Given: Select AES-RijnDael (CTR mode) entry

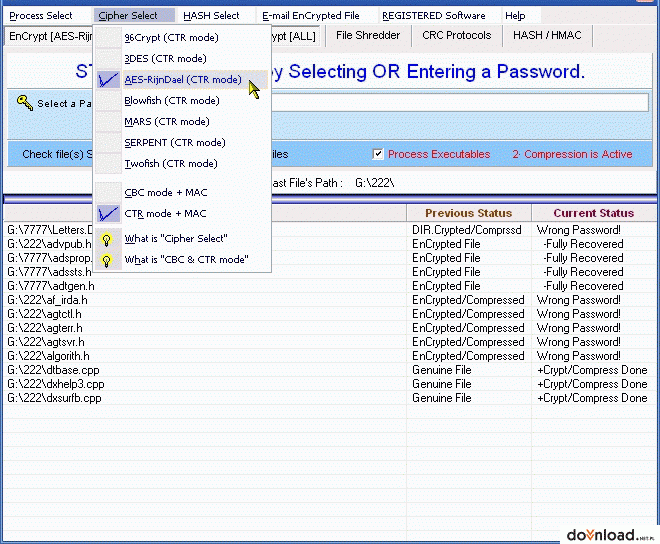Looking at the screenshot, I should coord(182,80).
